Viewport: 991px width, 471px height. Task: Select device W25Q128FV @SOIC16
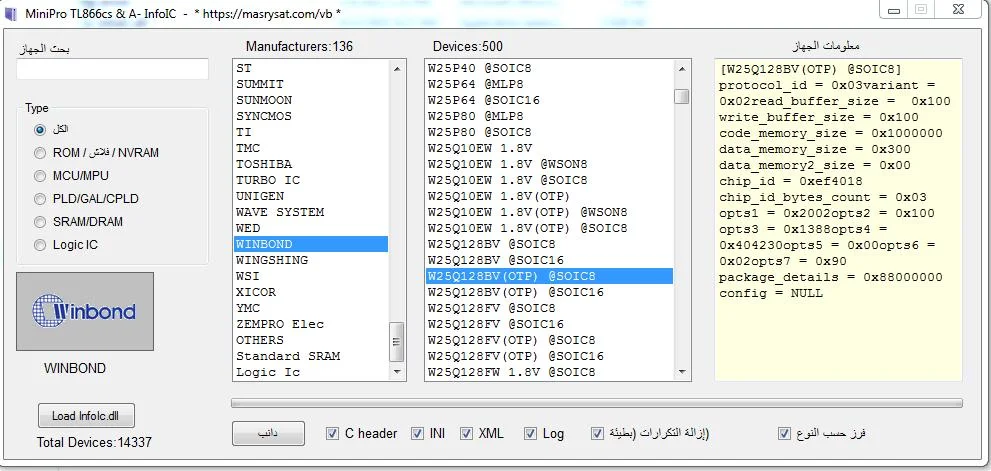549,324
